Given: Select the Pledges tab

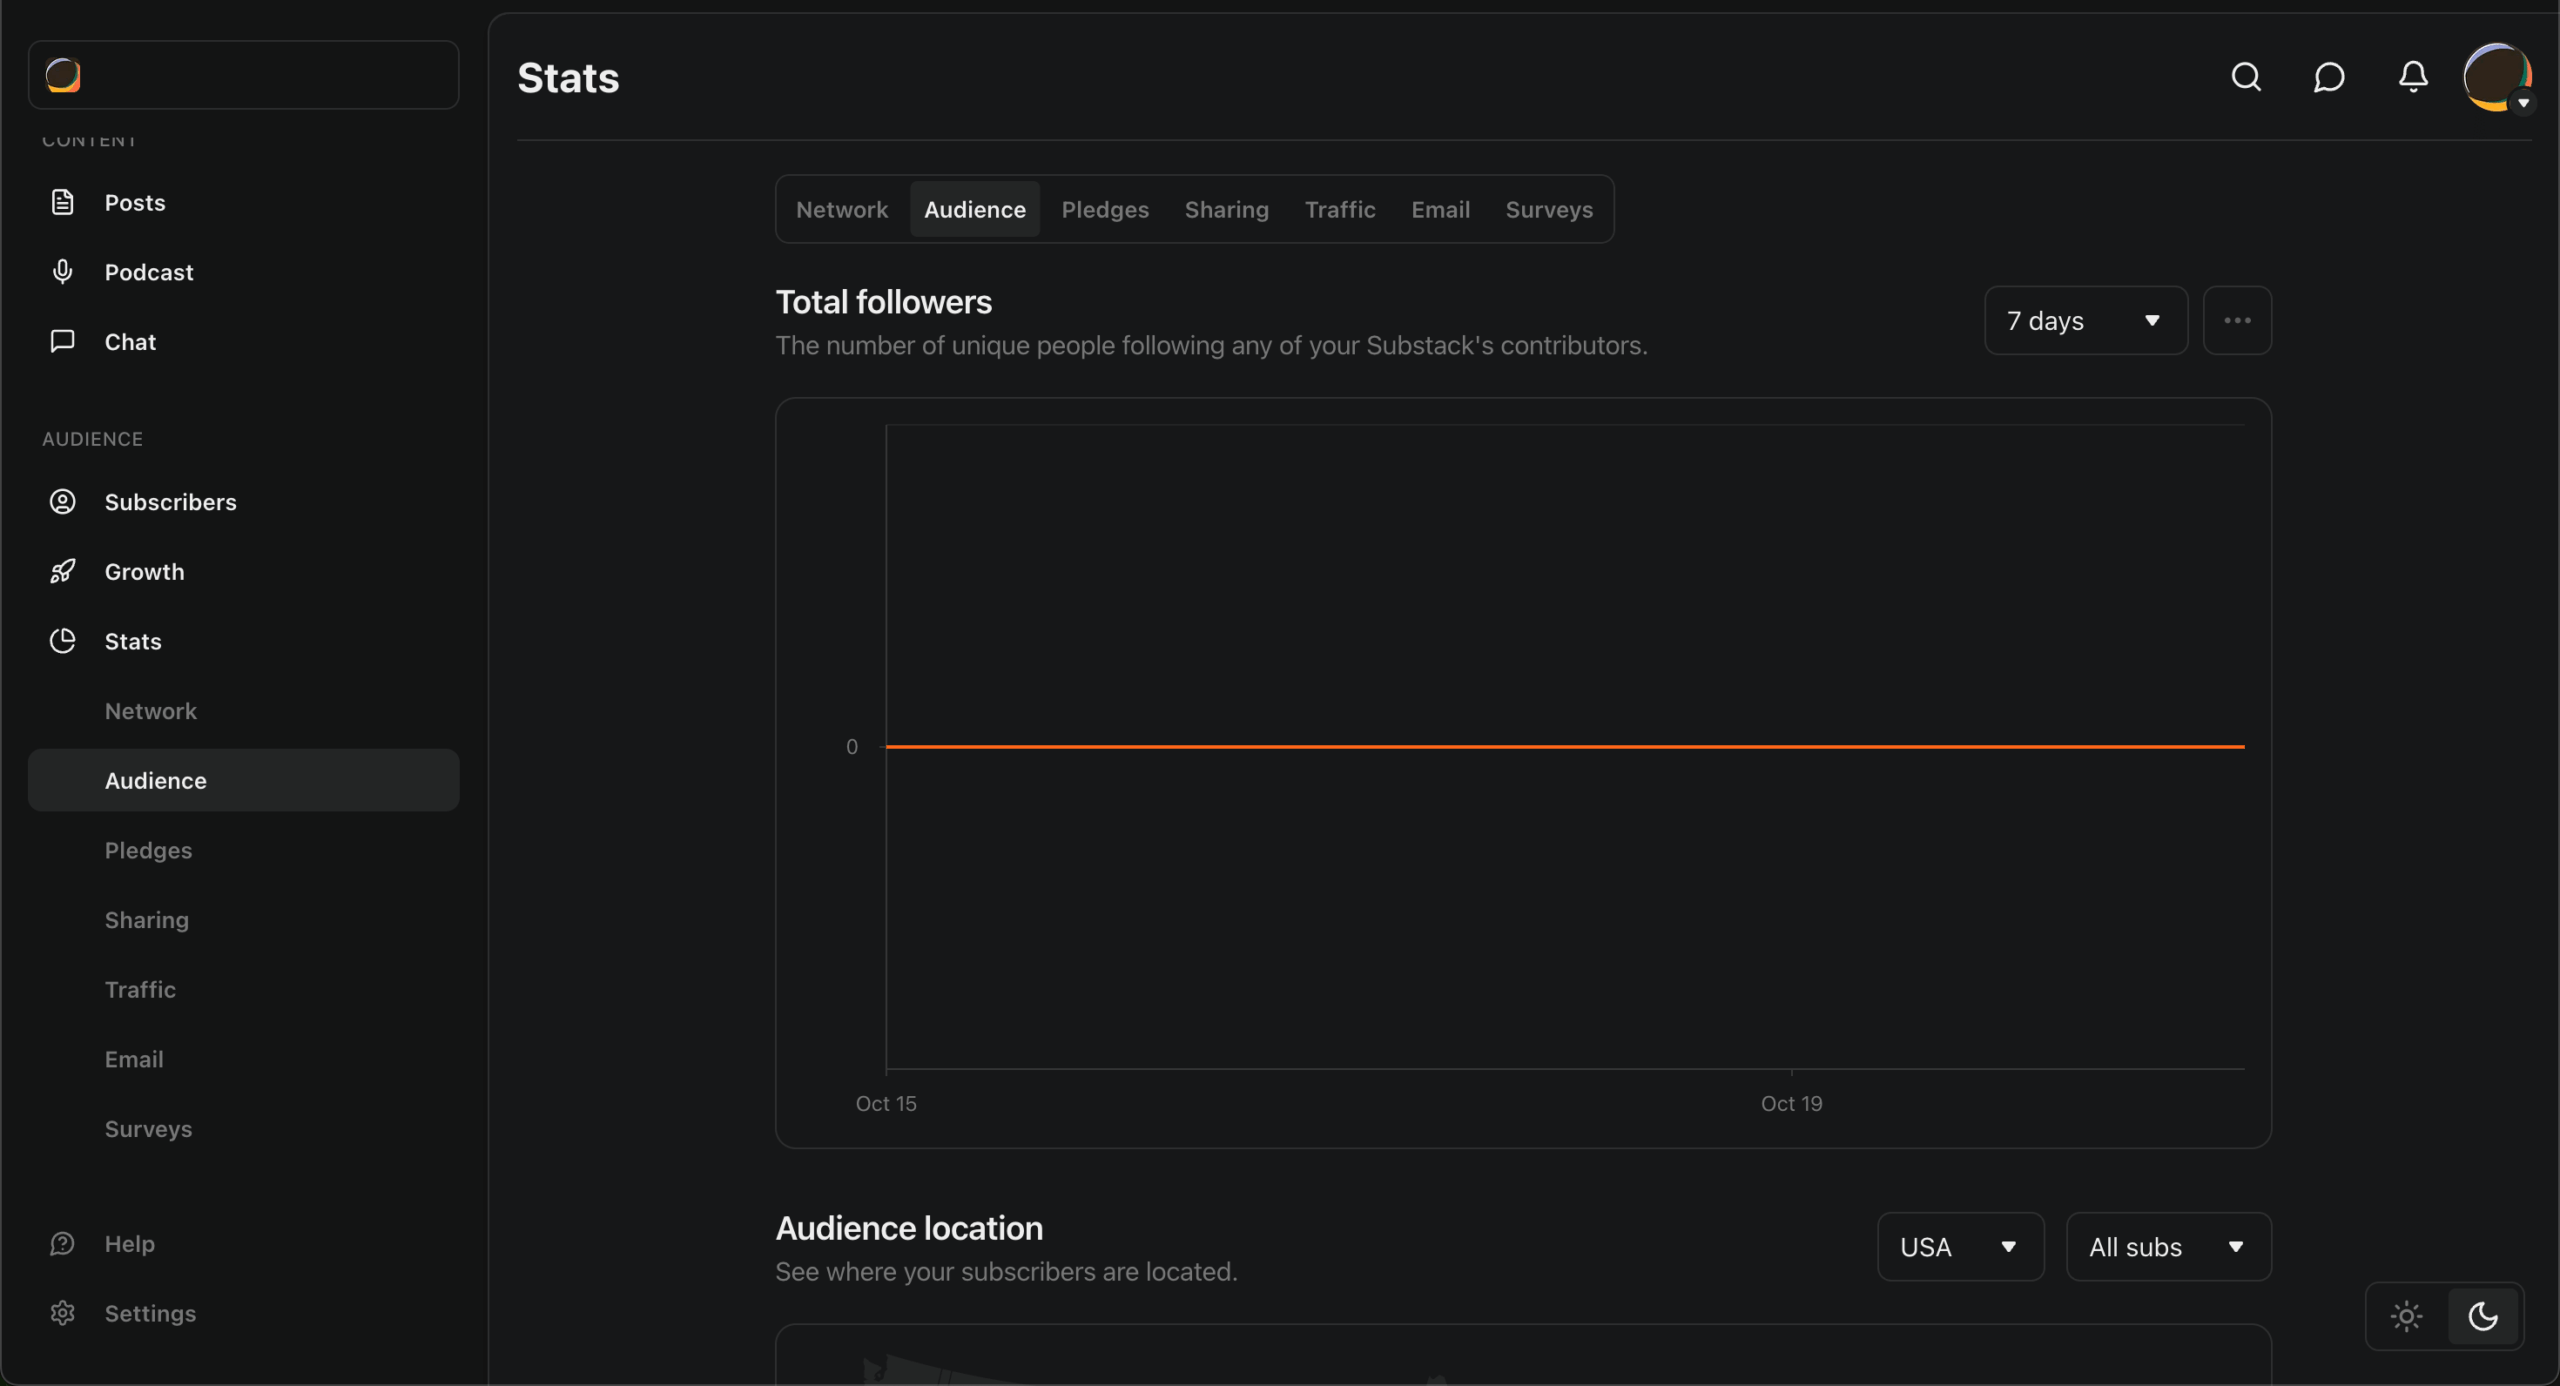Looking at the screenshot, I should (1104, 209).
